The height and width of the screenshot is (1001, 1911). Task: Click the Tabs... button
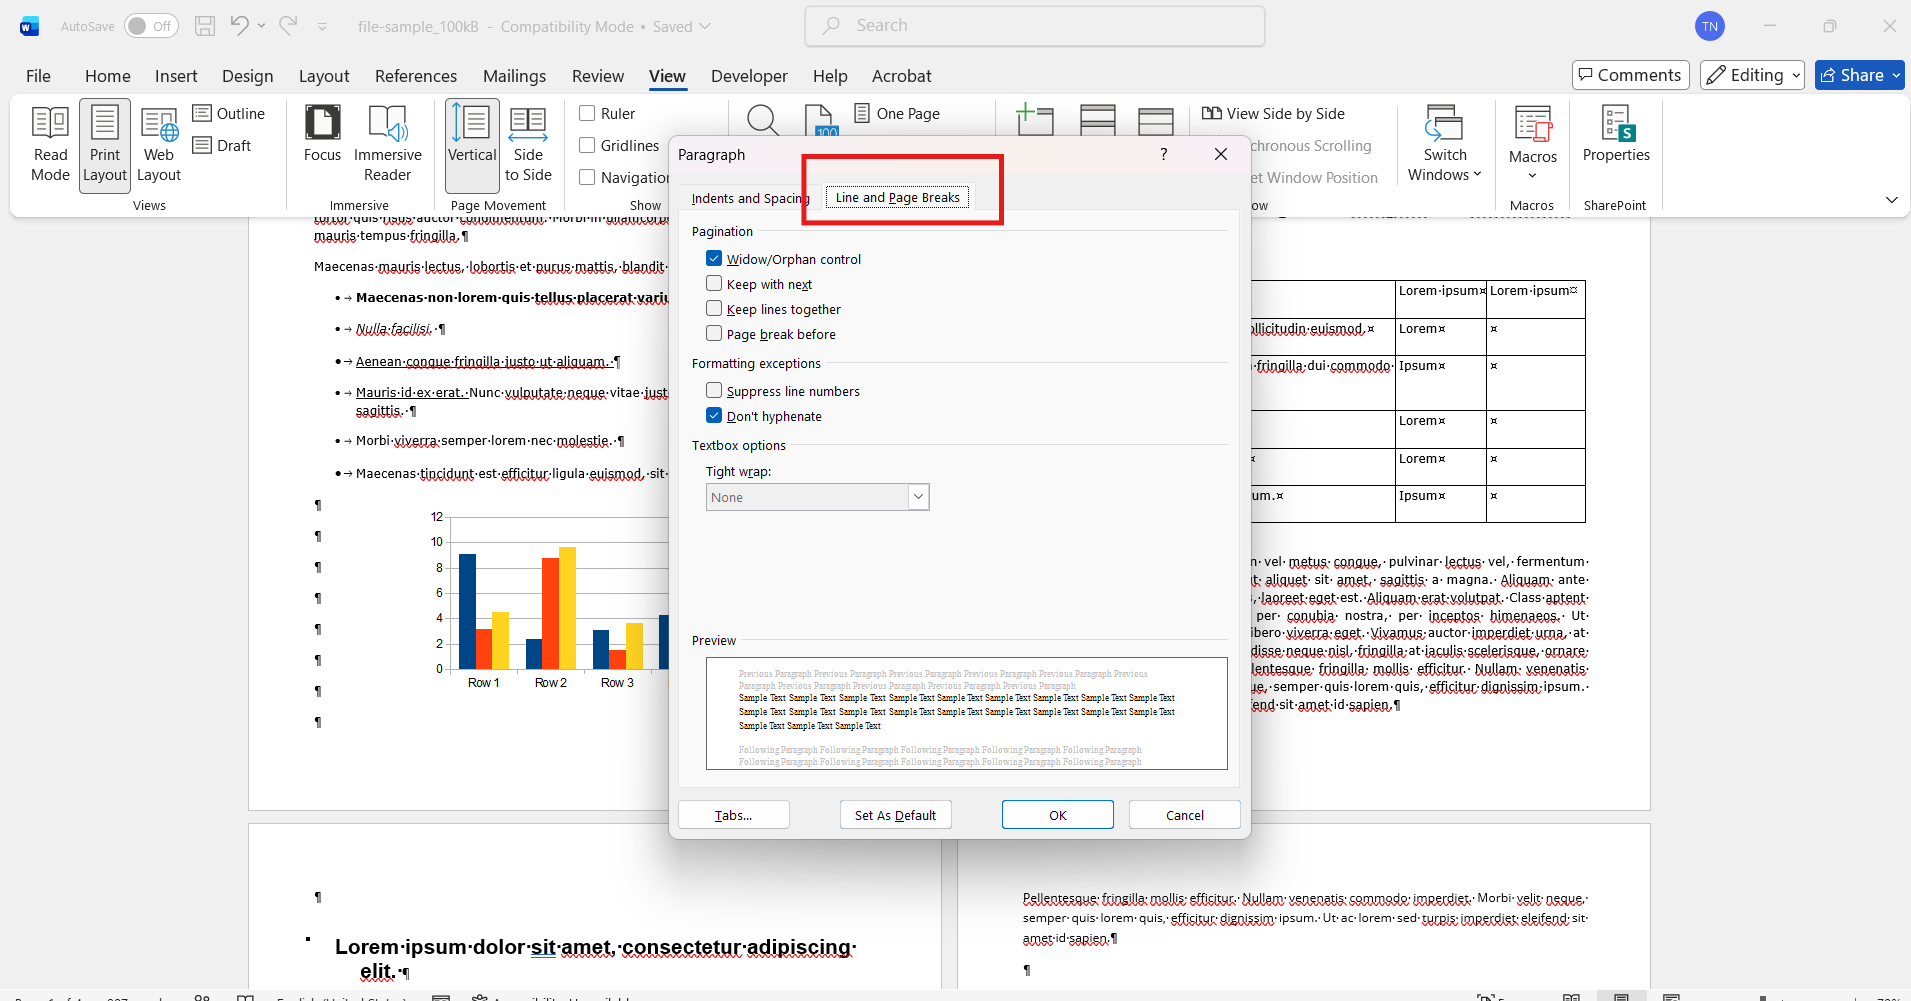(734, 815)
